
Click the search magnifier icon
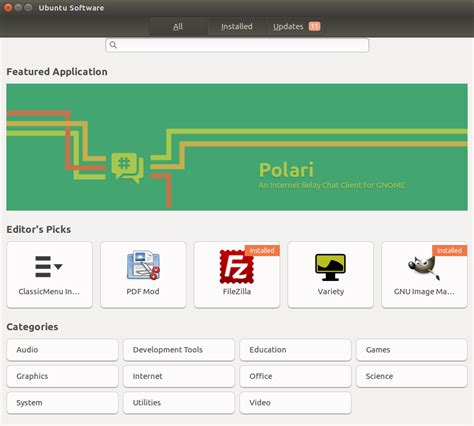113,45
